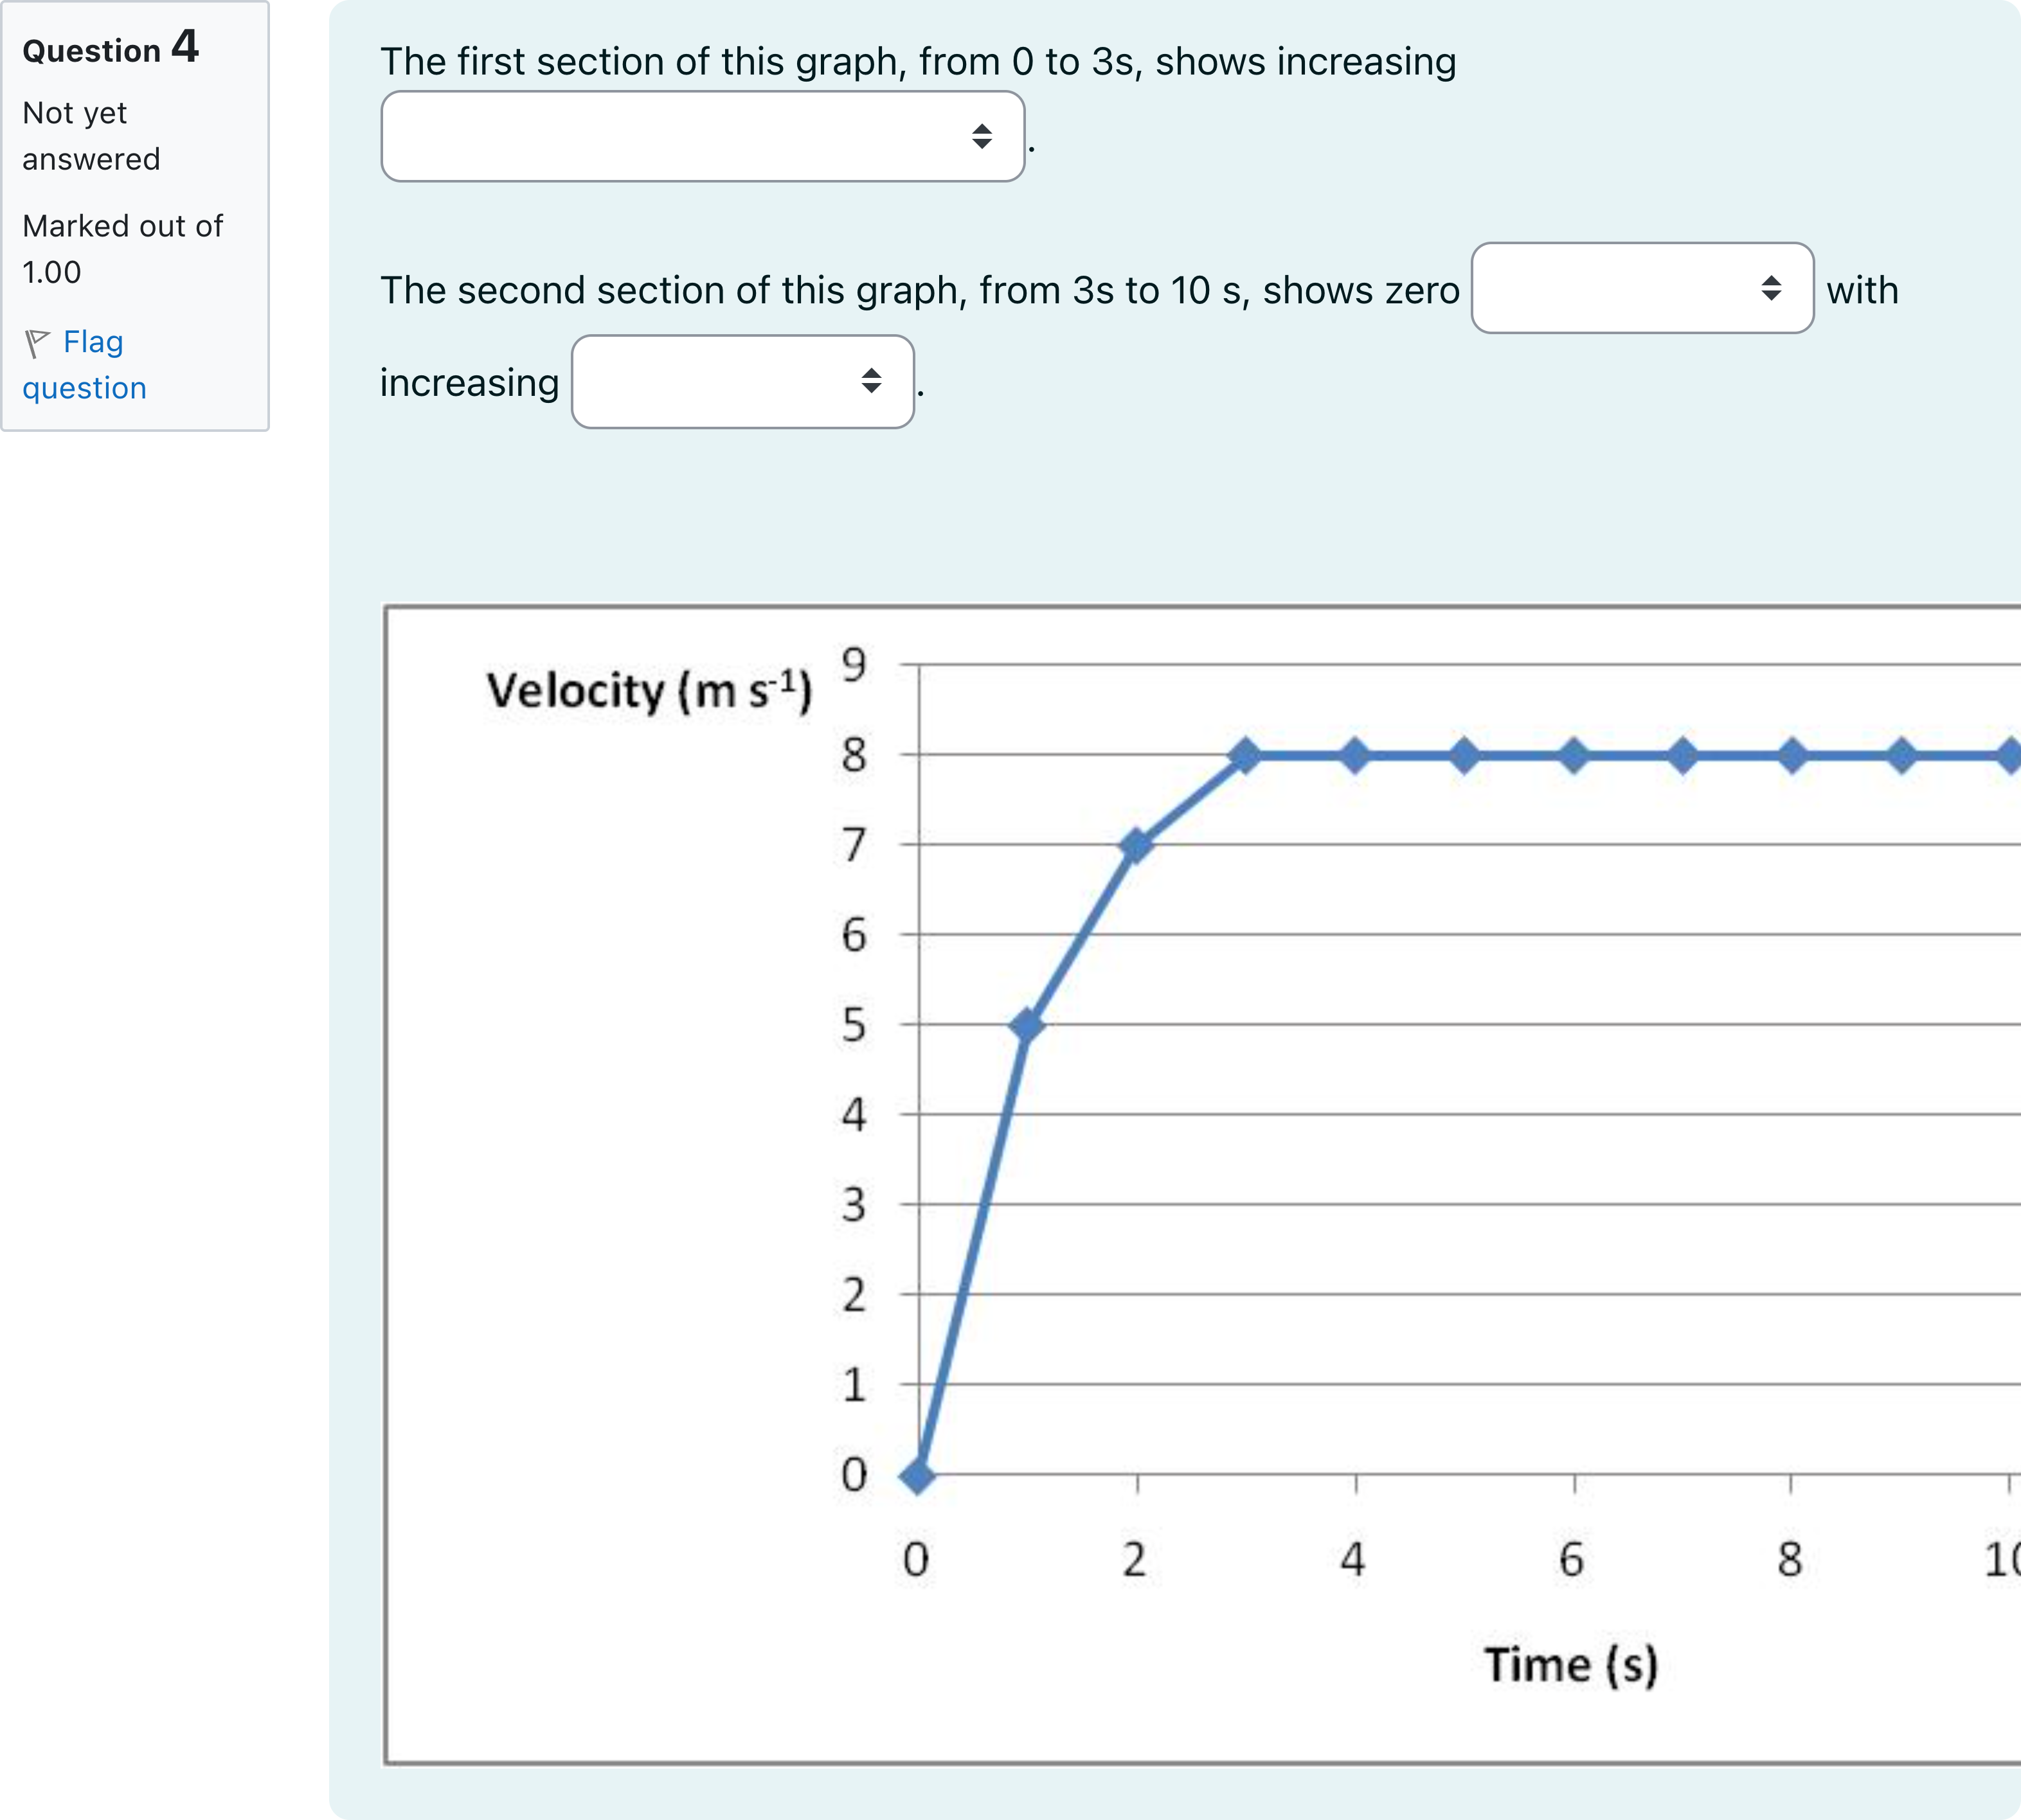Click the flag icon beside Flag question
Image resolution: width=2021 pixels, height=1820 pixels.
tap(37, 343)
